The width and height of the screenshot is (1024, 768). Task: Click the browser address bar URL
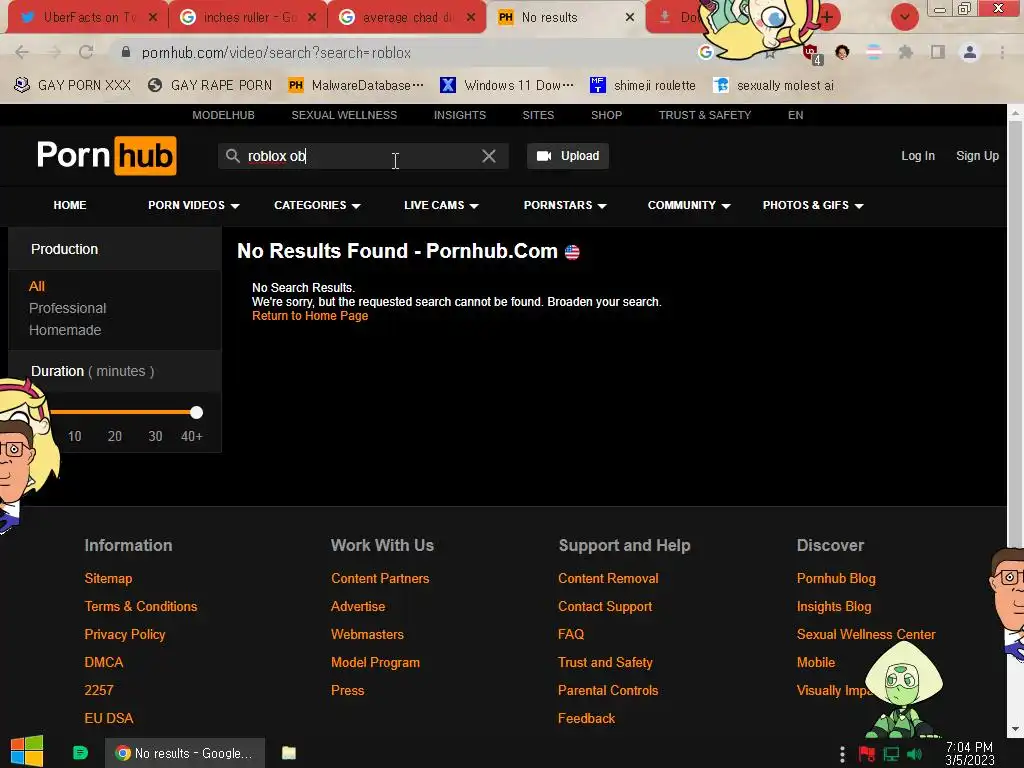pyautogui.click(x=276, y=53)
